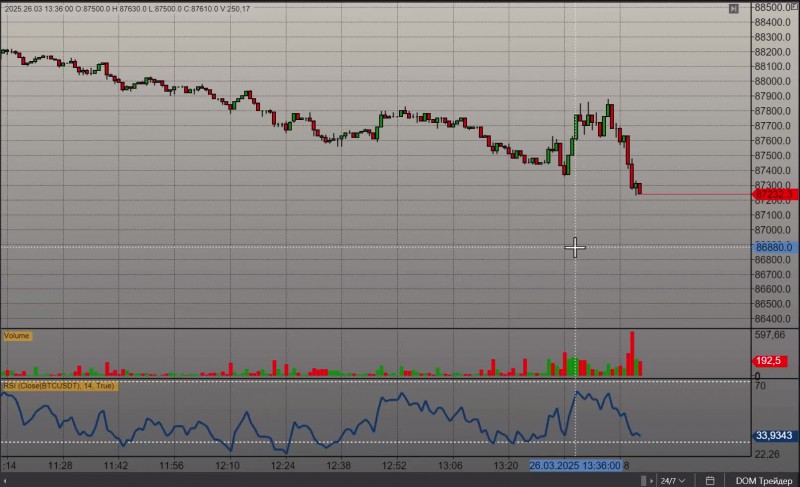
Task: Open the DOM Трейдер panel
Action: 763,480
